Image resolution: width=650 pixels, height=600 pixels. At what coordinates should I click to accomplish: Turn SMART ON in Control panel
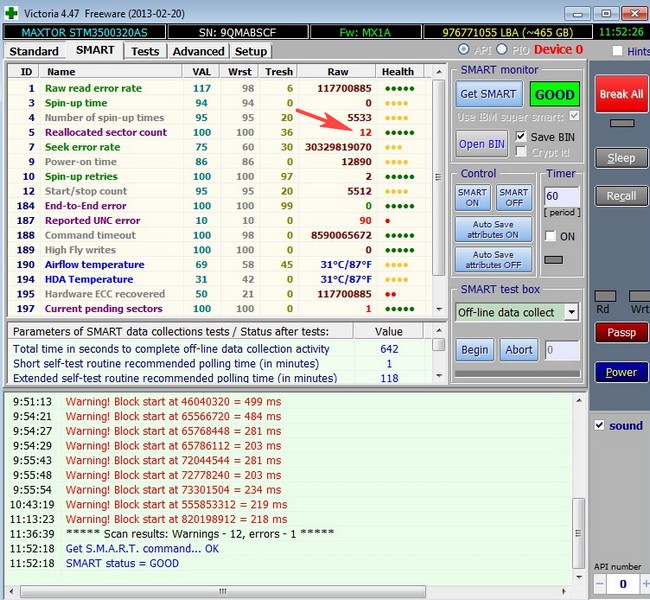(x=472, y=197)
